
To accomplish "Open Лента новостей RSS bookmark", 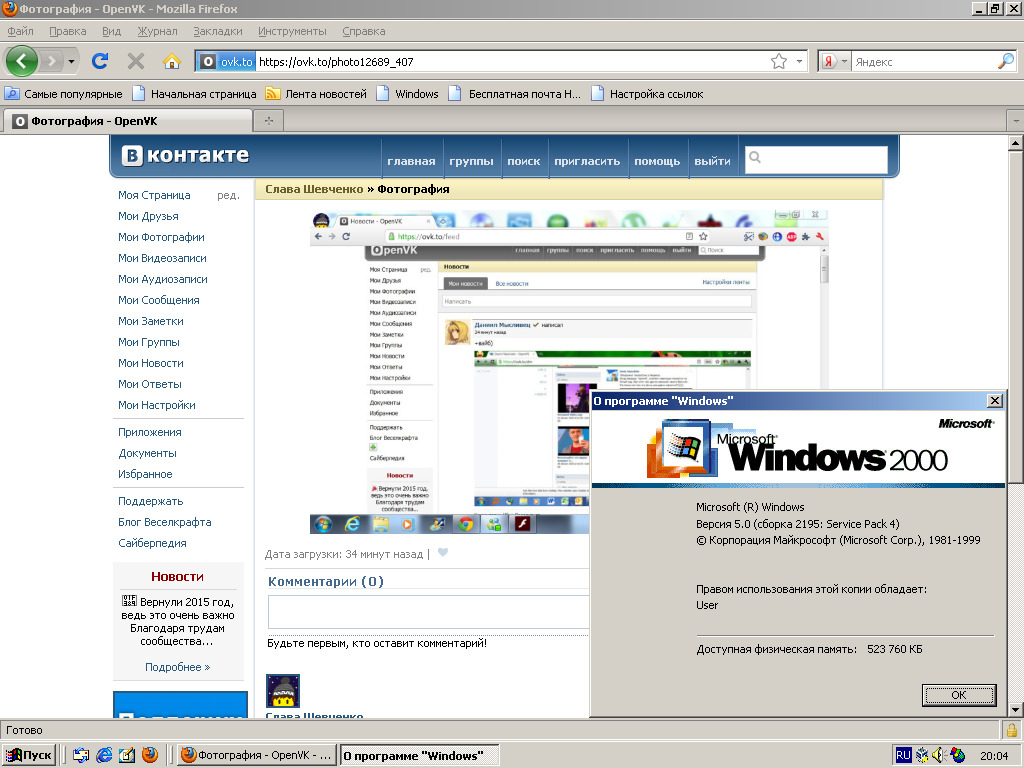I will click(316, 94).
